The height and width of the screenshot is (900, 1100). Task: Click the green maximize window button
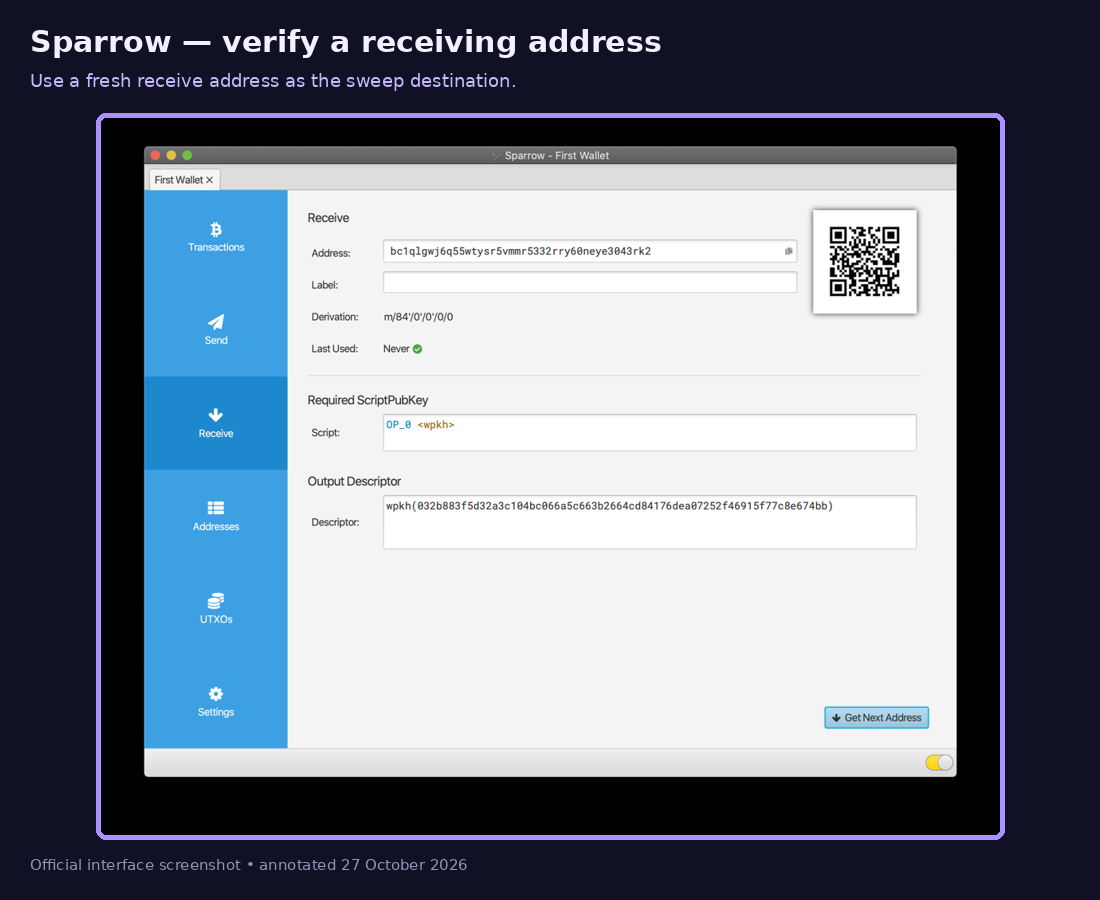[x=187, y=155]
